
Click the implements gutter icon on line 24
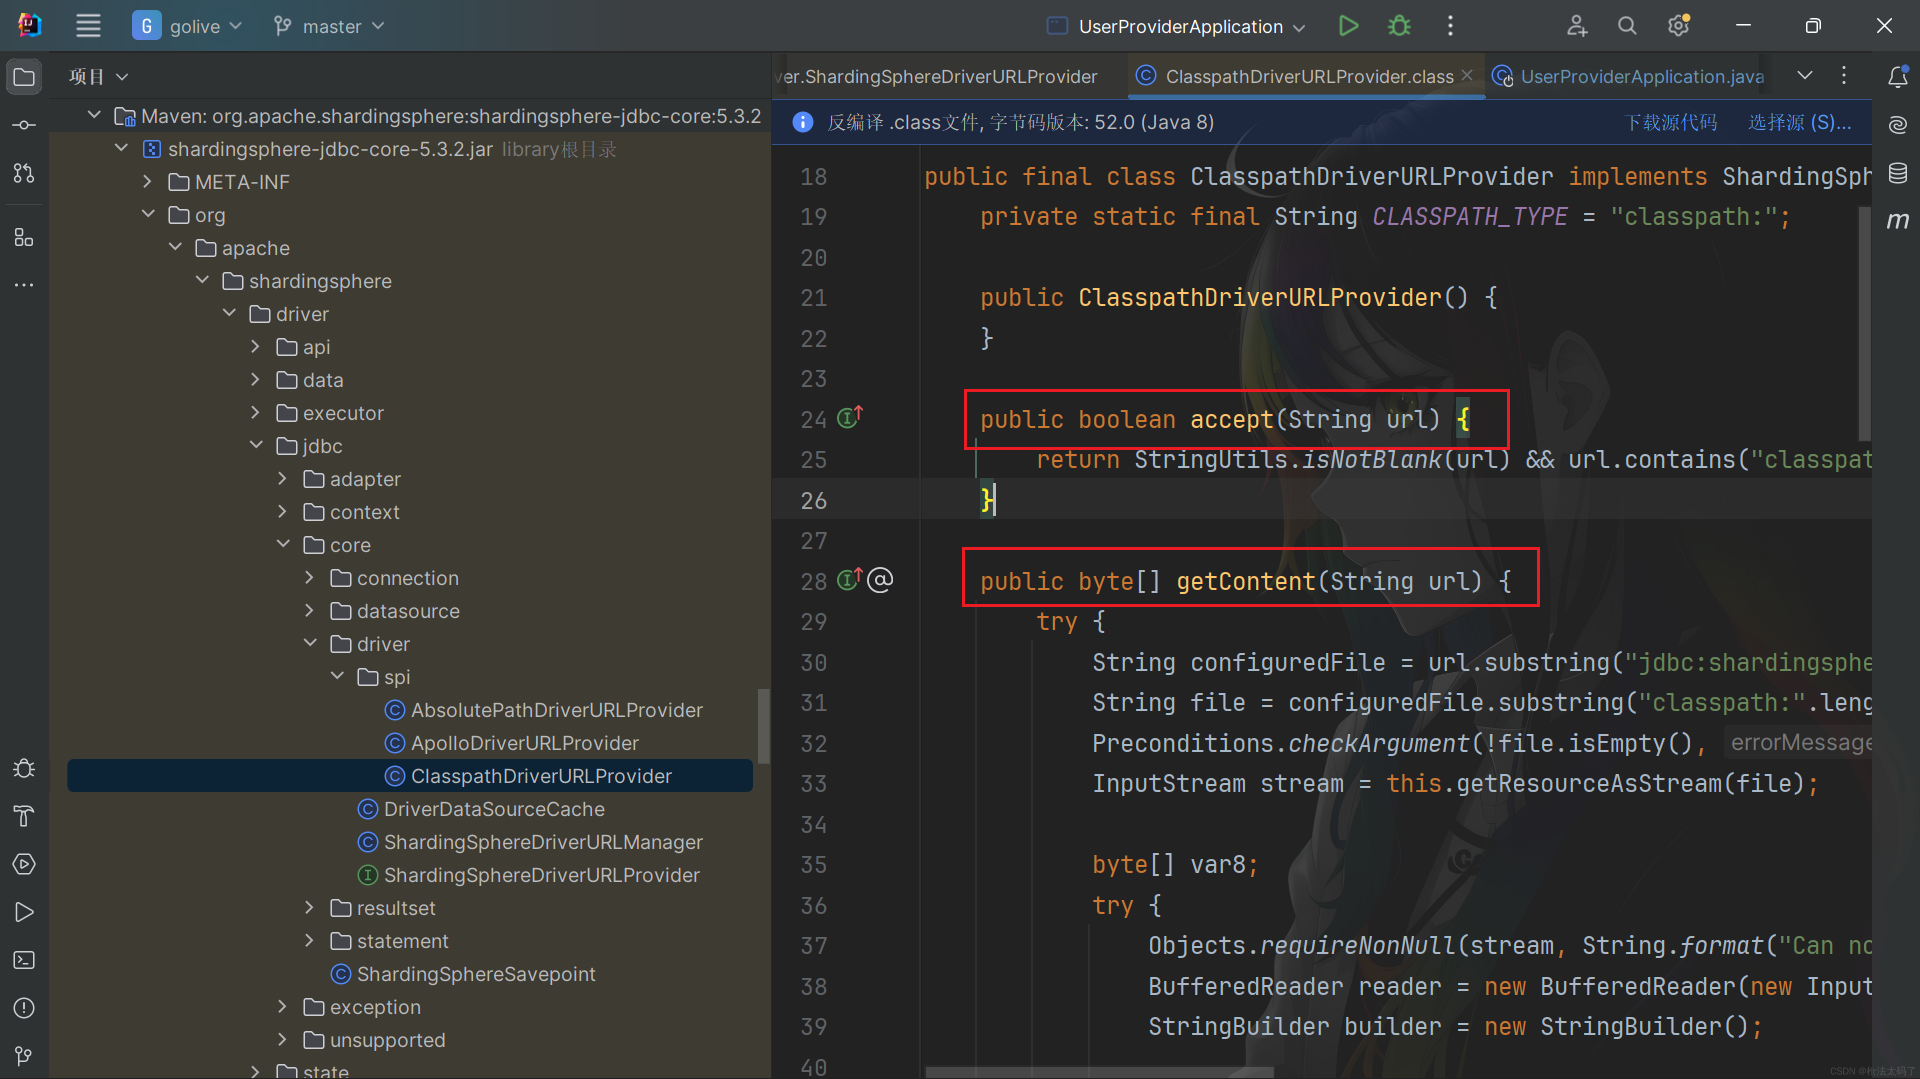[849, 417]
